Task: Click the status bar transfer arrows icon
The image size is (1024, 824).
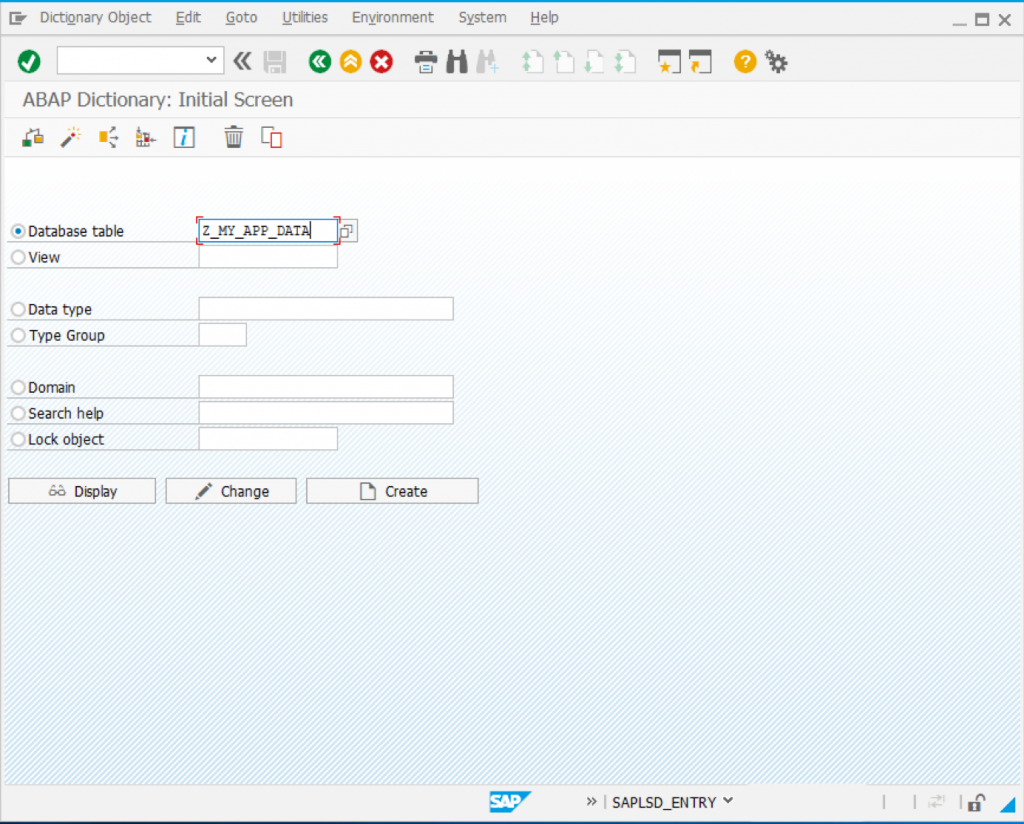Action: pyautogui.click(x=937, y=802)
